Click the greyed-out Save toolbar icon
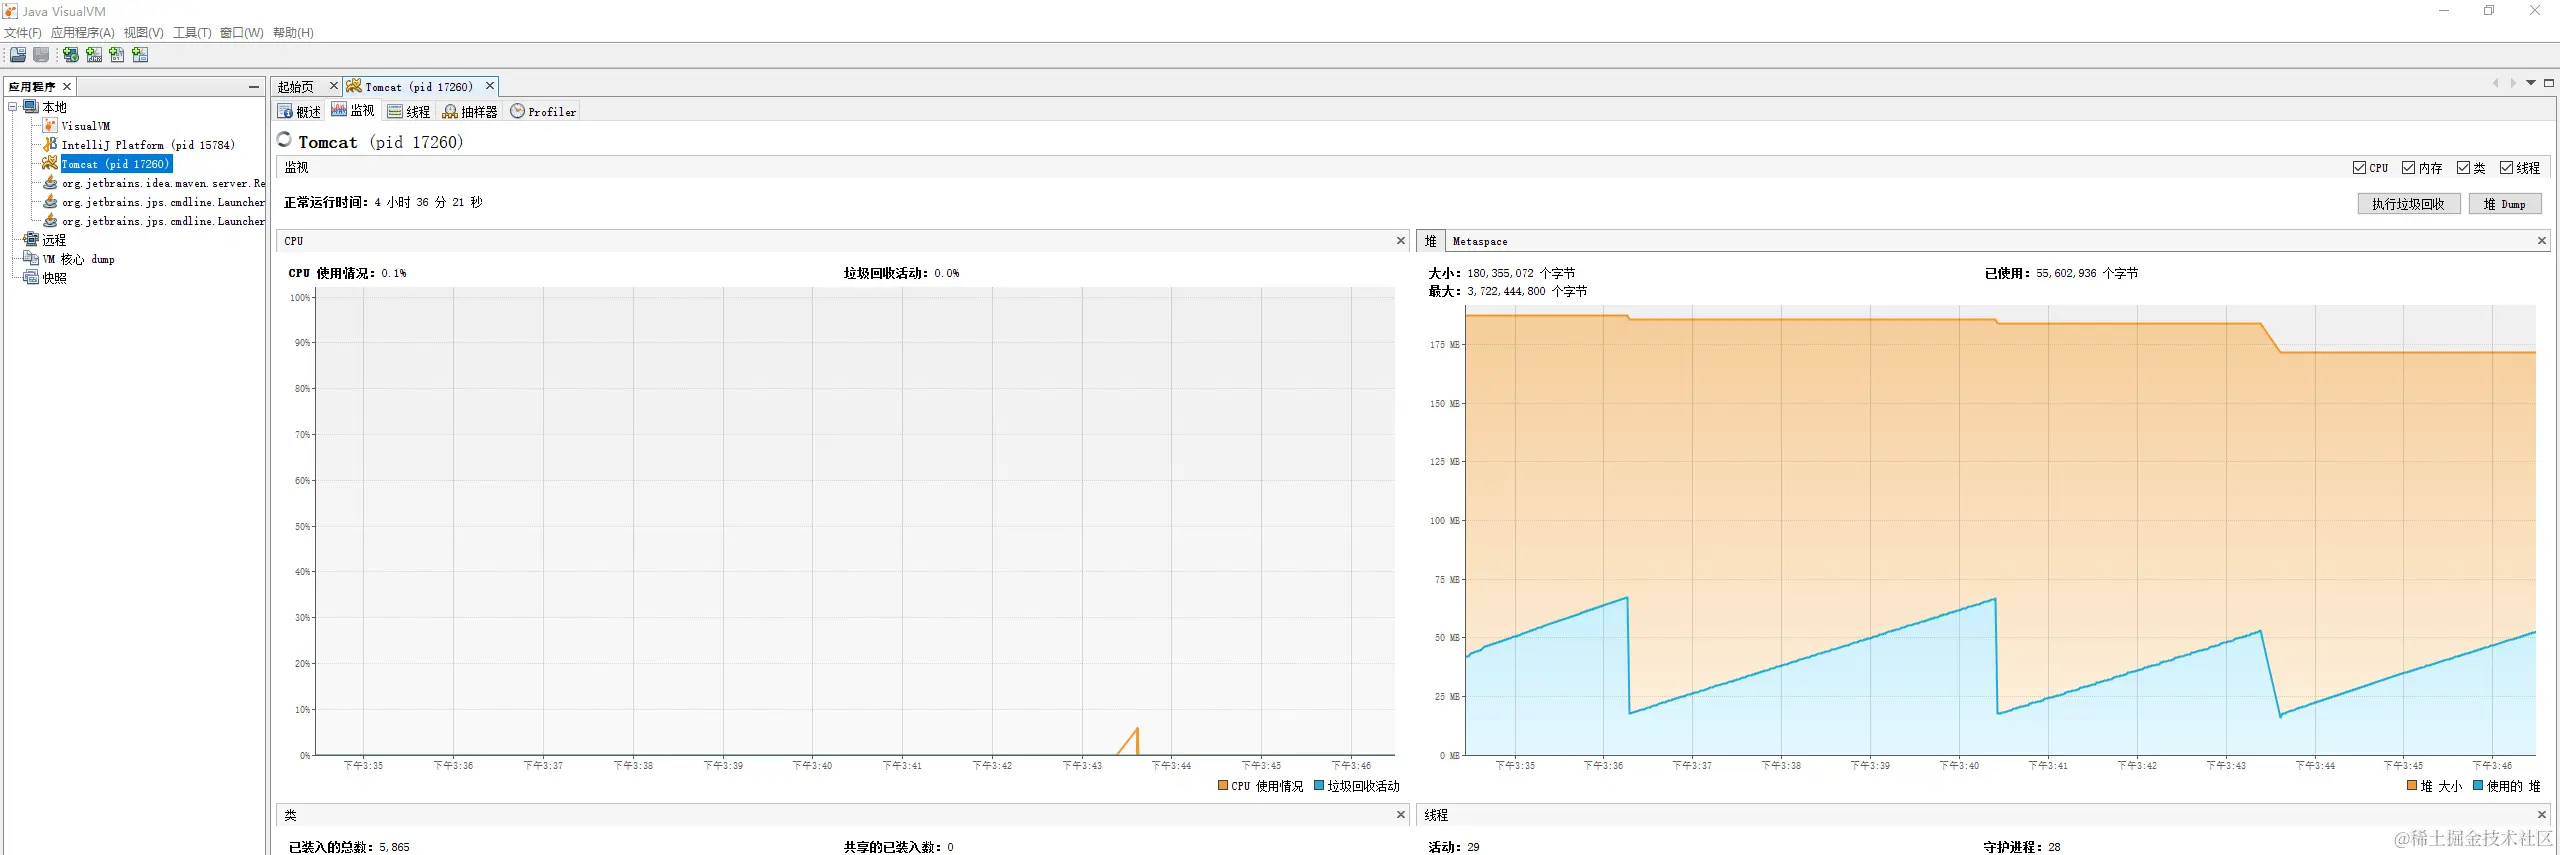This screenshot has width=2560, height=855. coord(41,55)
